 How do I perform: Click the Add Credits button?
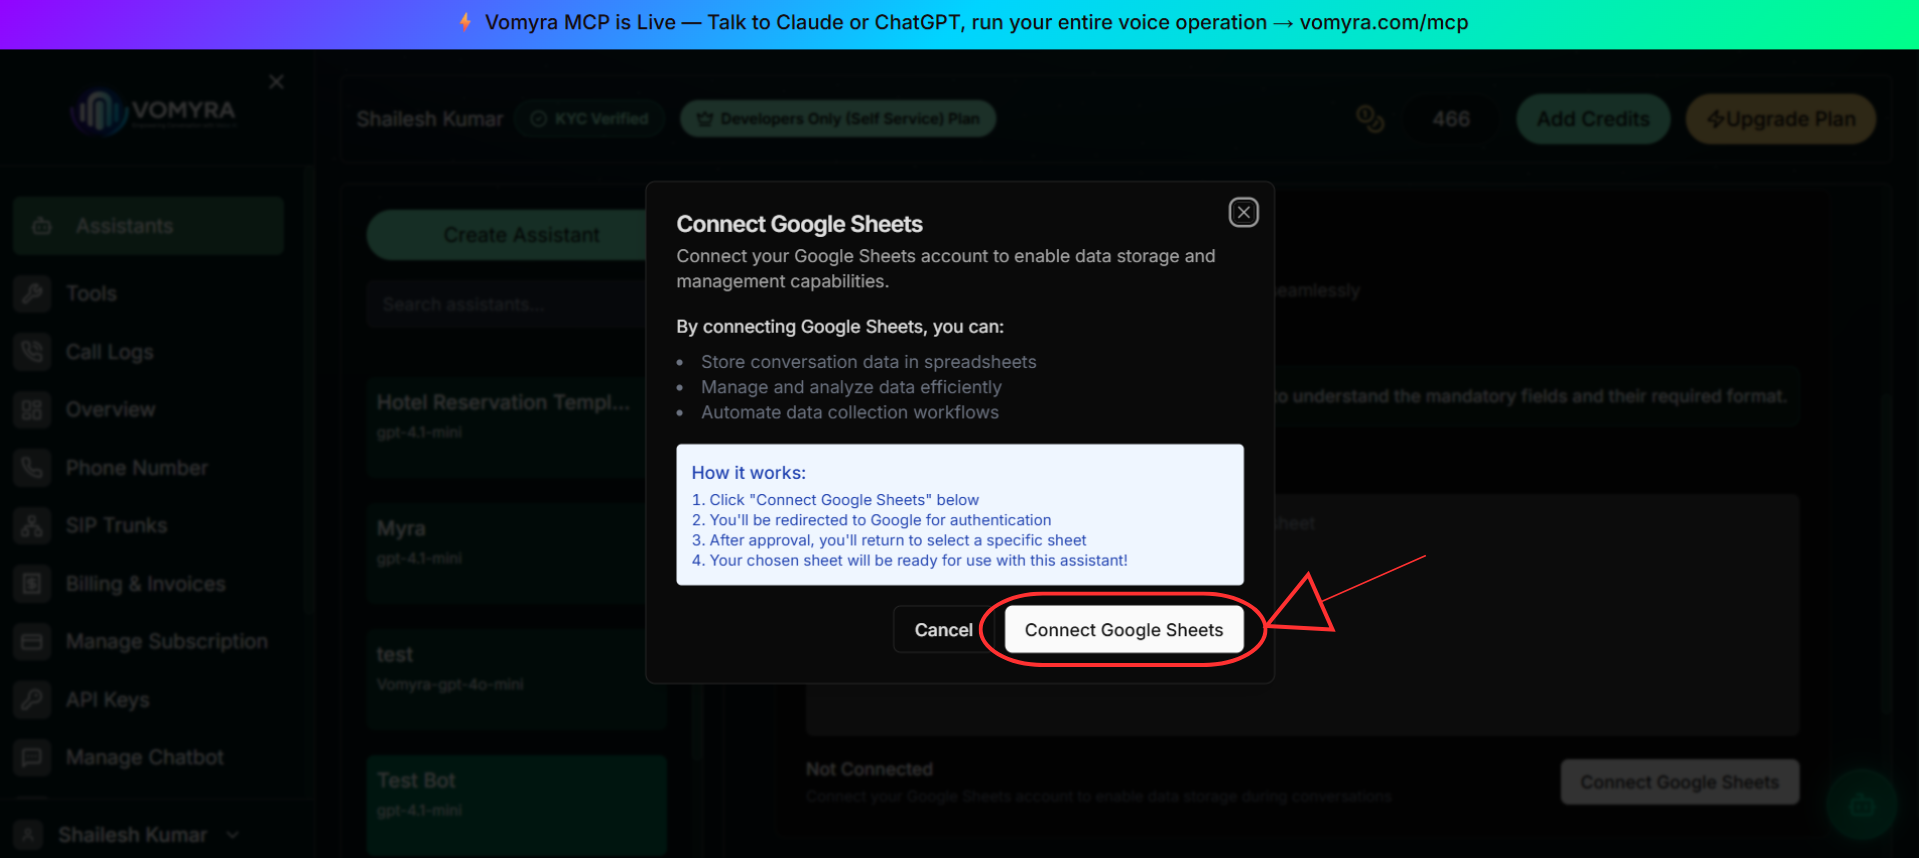pyautogui.click(x=1593, y=119)
